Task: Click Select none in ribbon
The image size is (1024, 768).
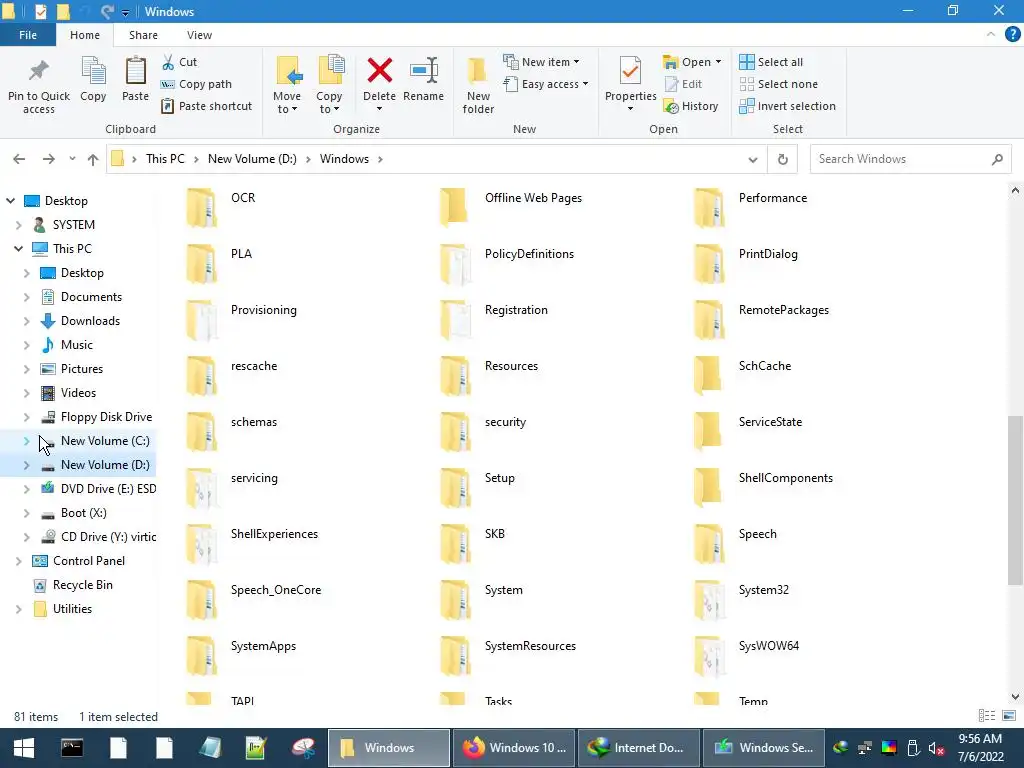Action: pyautogui.click(x=778, y=84)
